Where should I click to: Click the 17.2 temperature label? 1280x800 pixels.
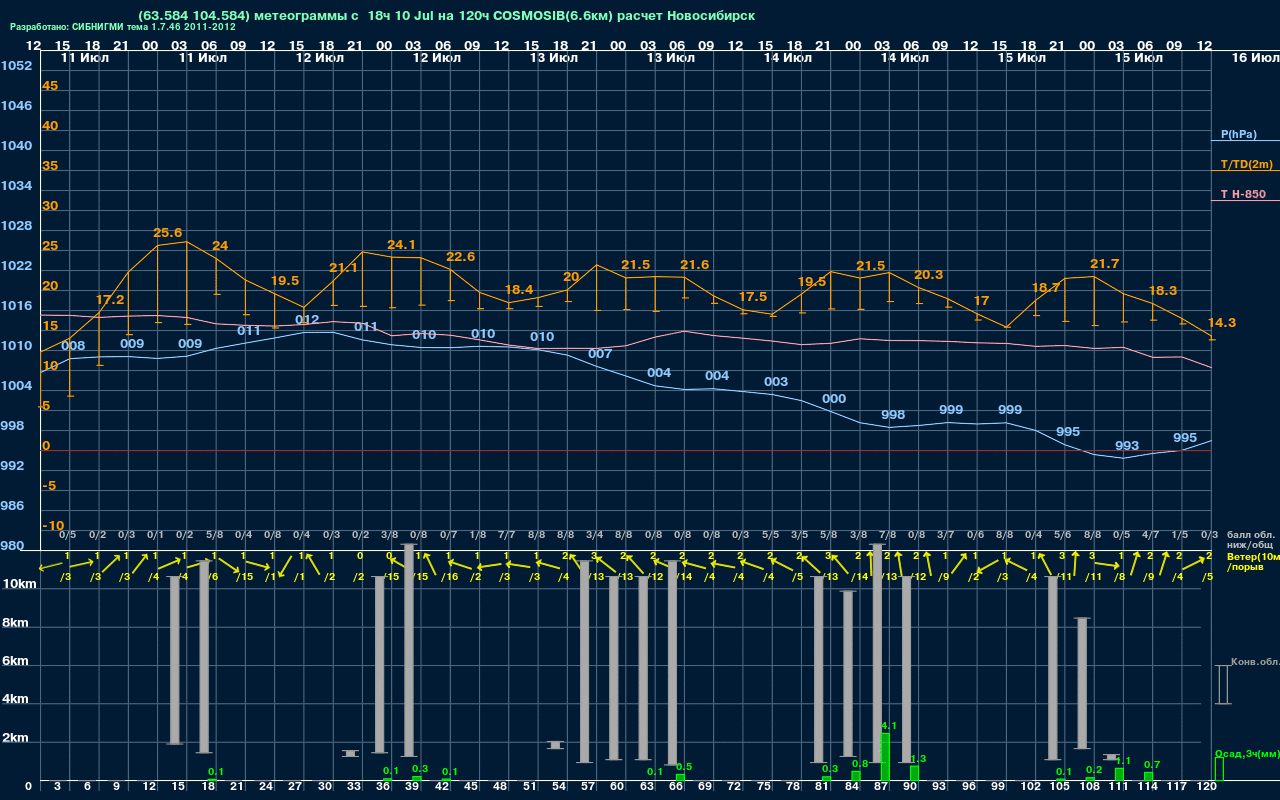click(110, 299)
